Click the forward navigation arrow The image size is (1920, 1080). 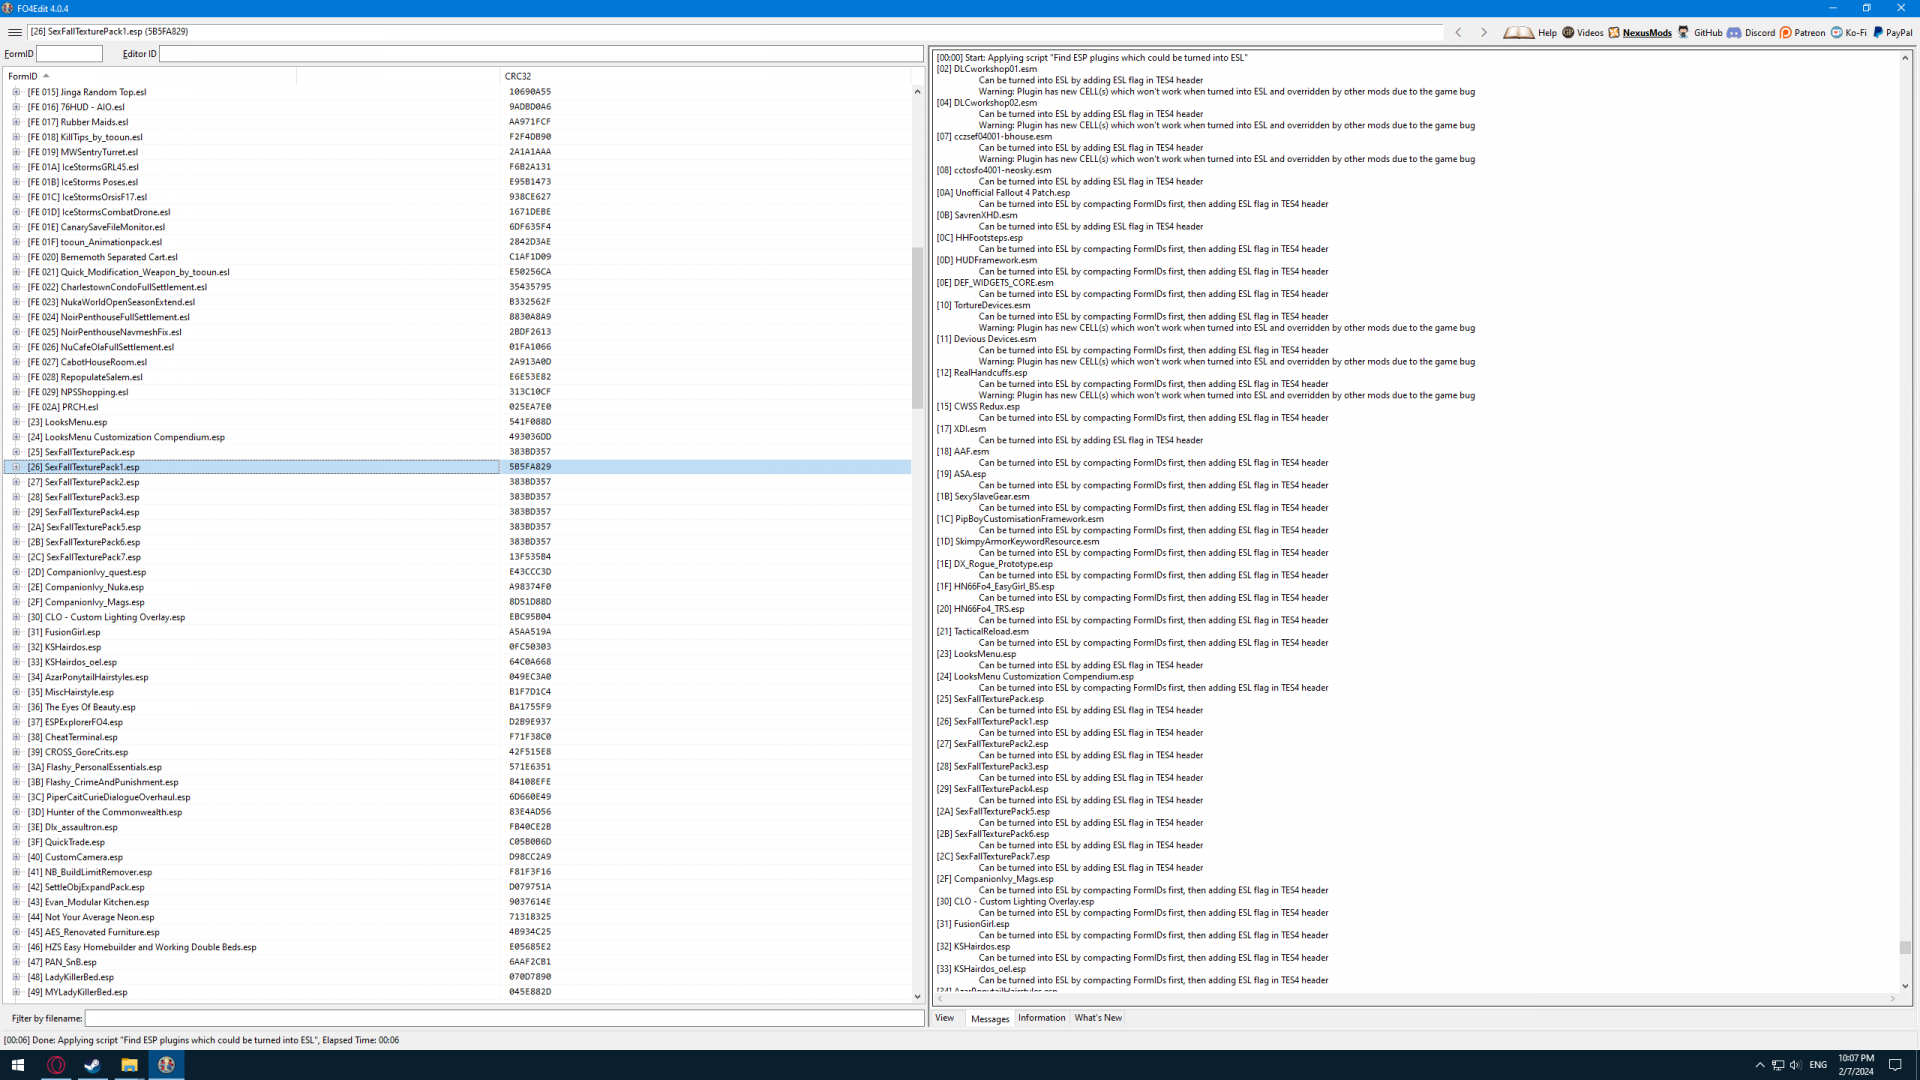1483,32
